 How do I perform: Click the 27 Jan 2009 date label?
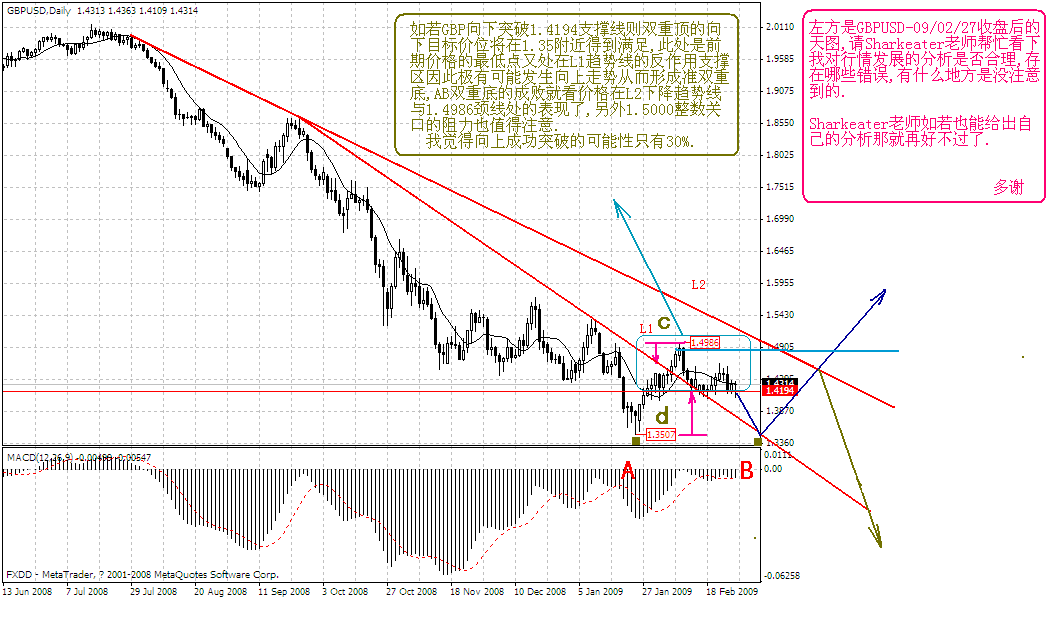[x=667, y=592]
